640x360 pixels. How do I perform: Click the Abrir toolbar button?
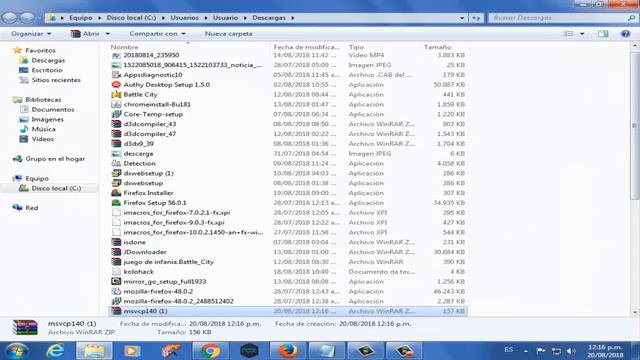click(85, 34)
